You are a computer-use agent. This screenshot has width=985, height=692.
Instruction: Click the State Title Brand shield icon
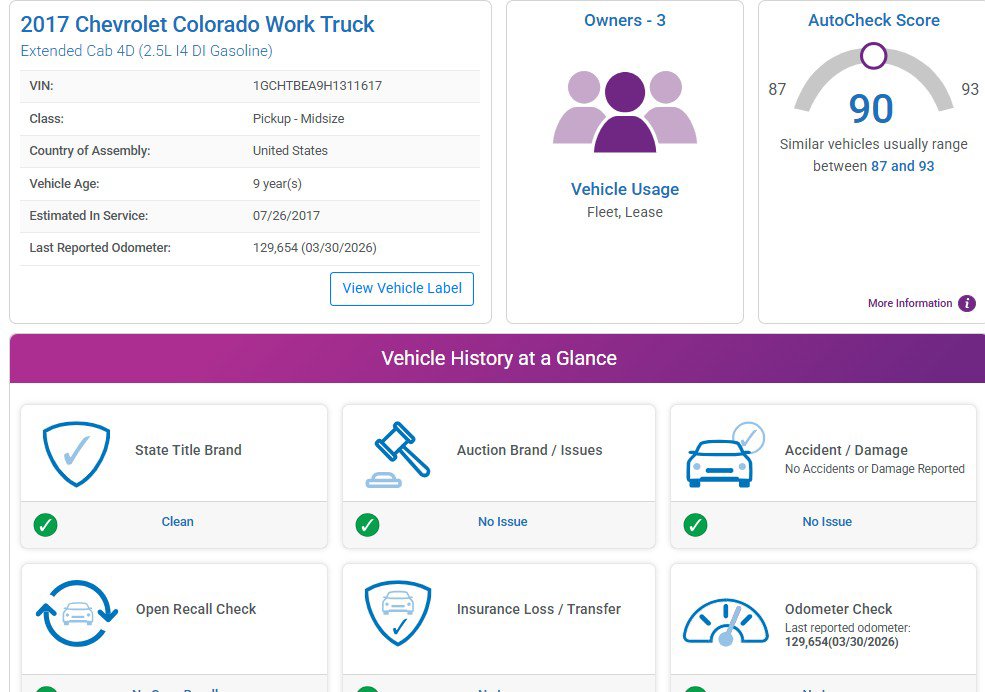pos(77,453)
